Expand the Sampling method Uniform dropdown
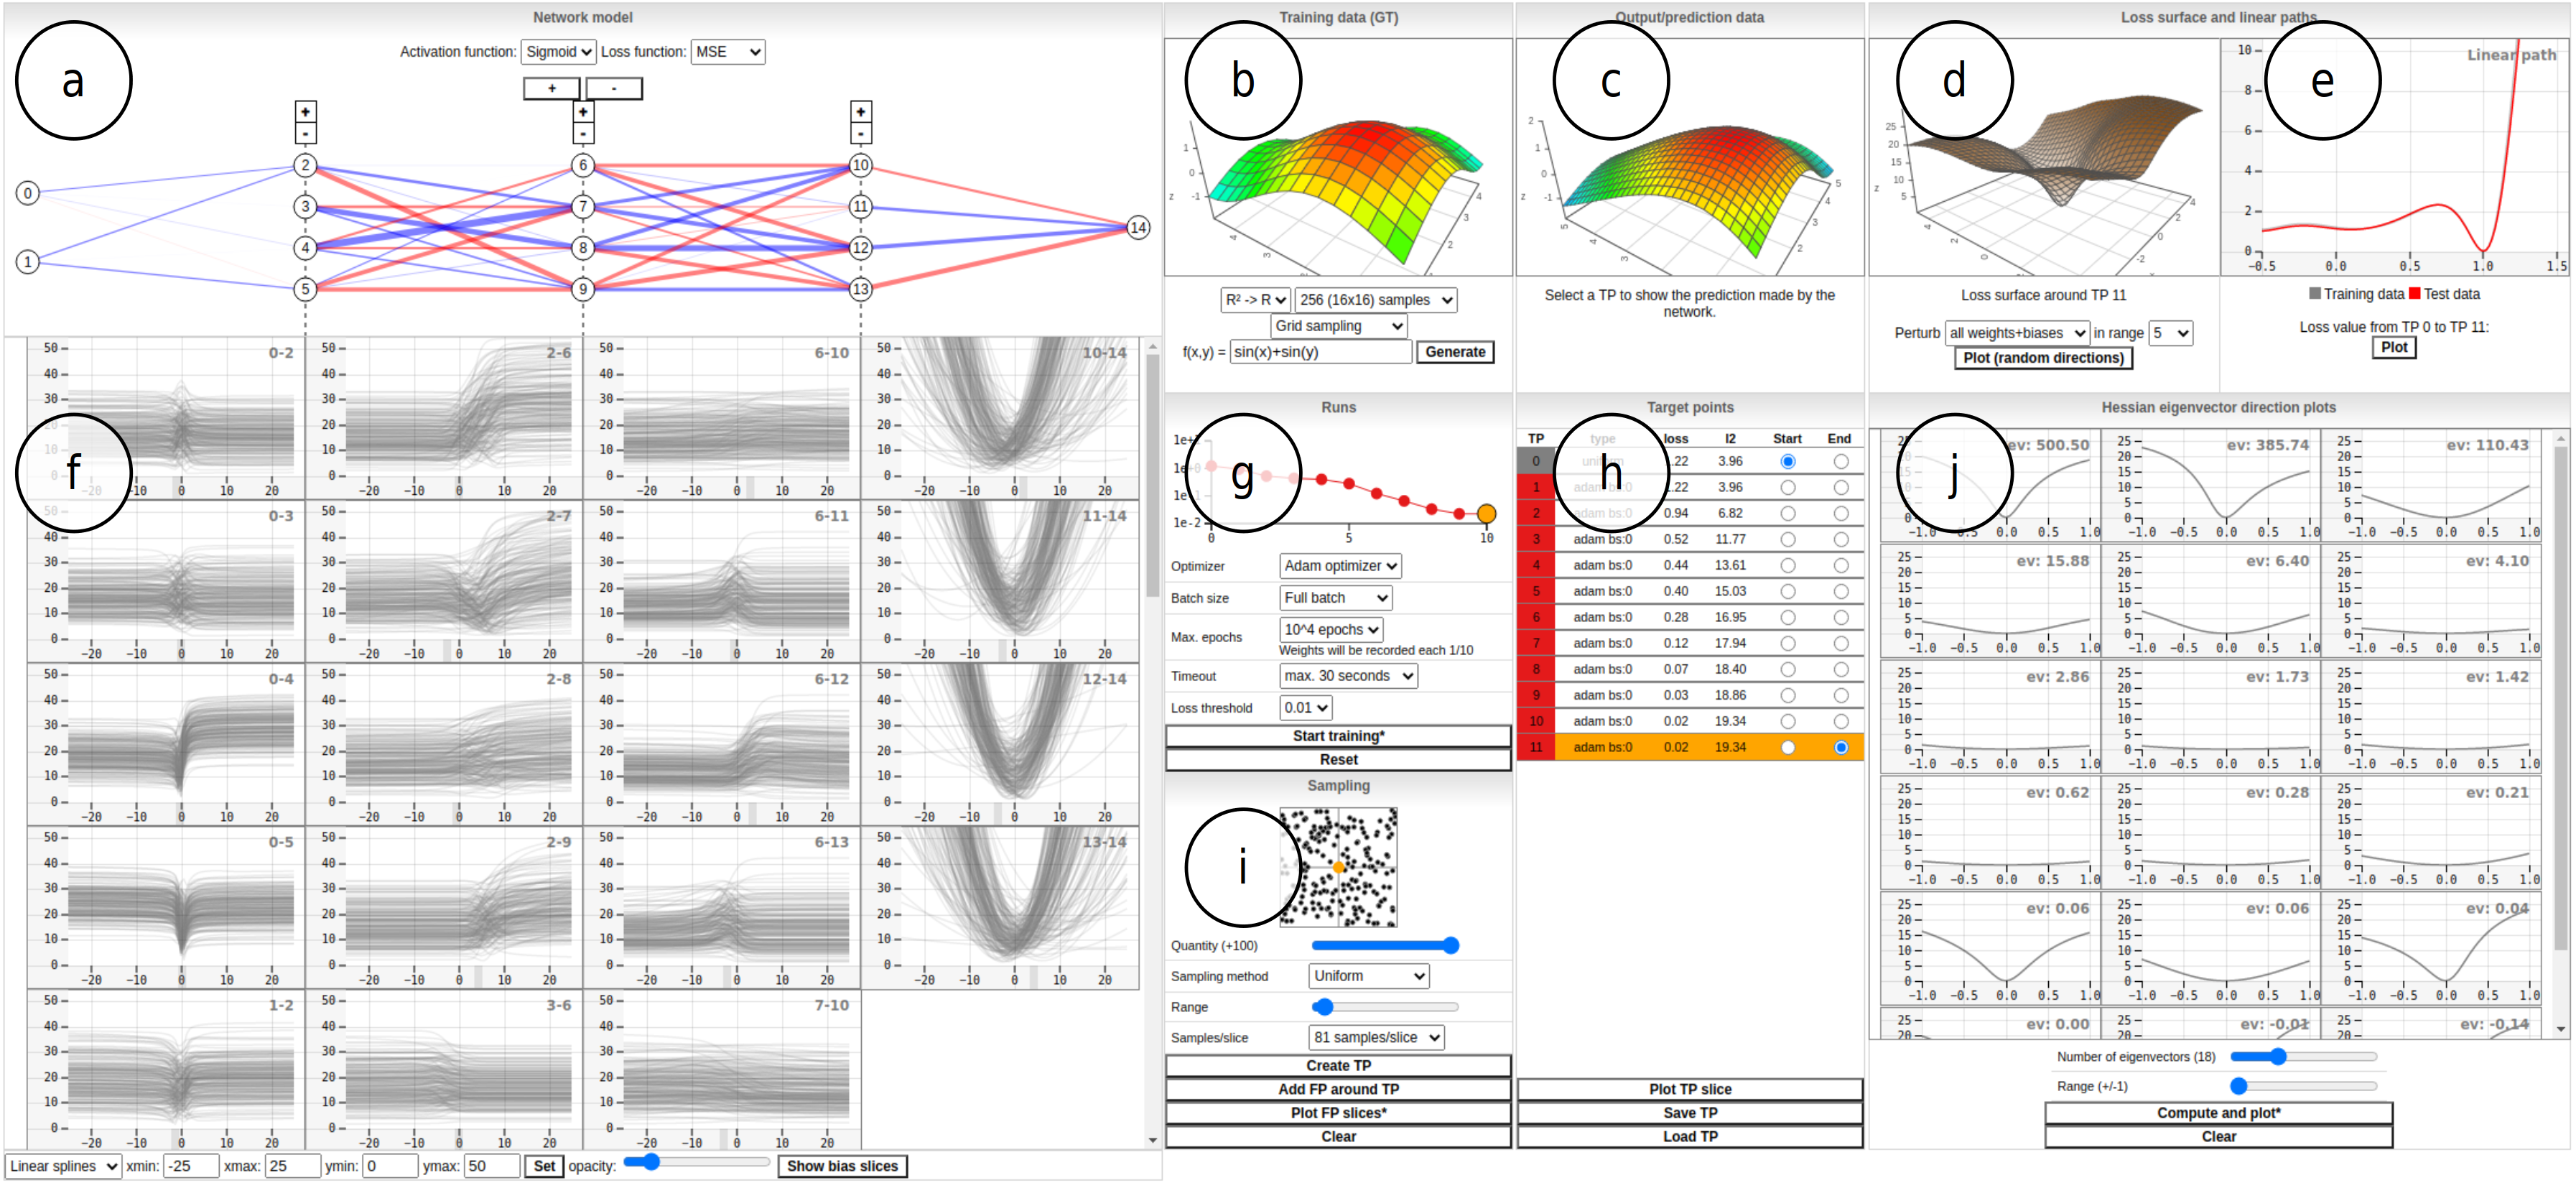The width and height of the screenshot is (2576, 1183). click(x=1367, y=976)
